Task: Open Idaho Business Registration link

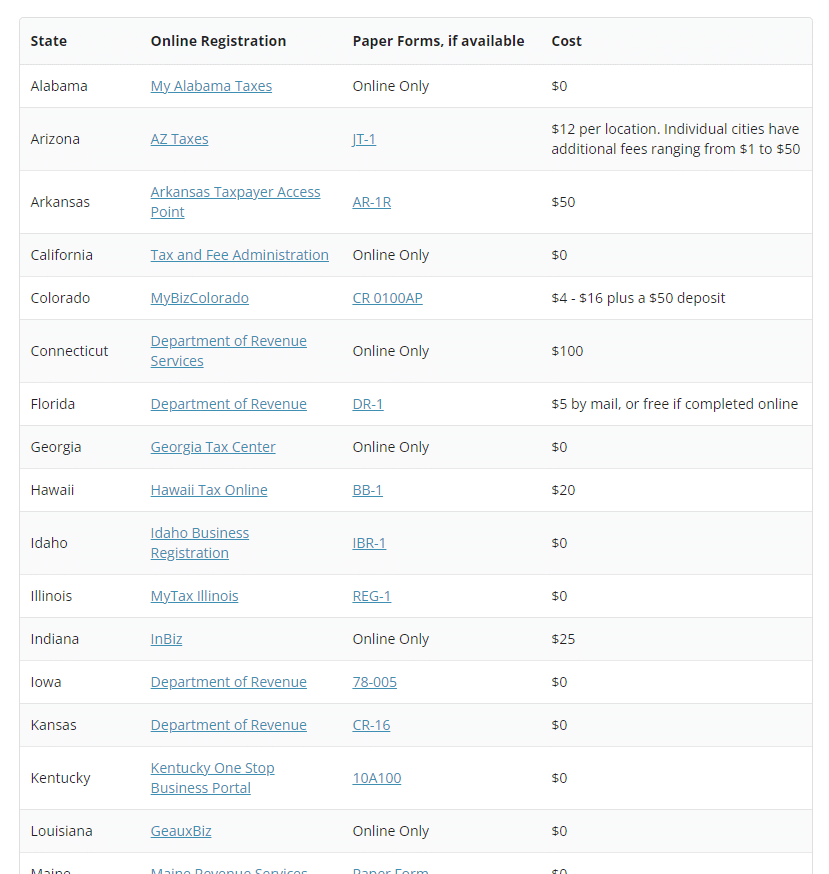Action: point(199,533)
